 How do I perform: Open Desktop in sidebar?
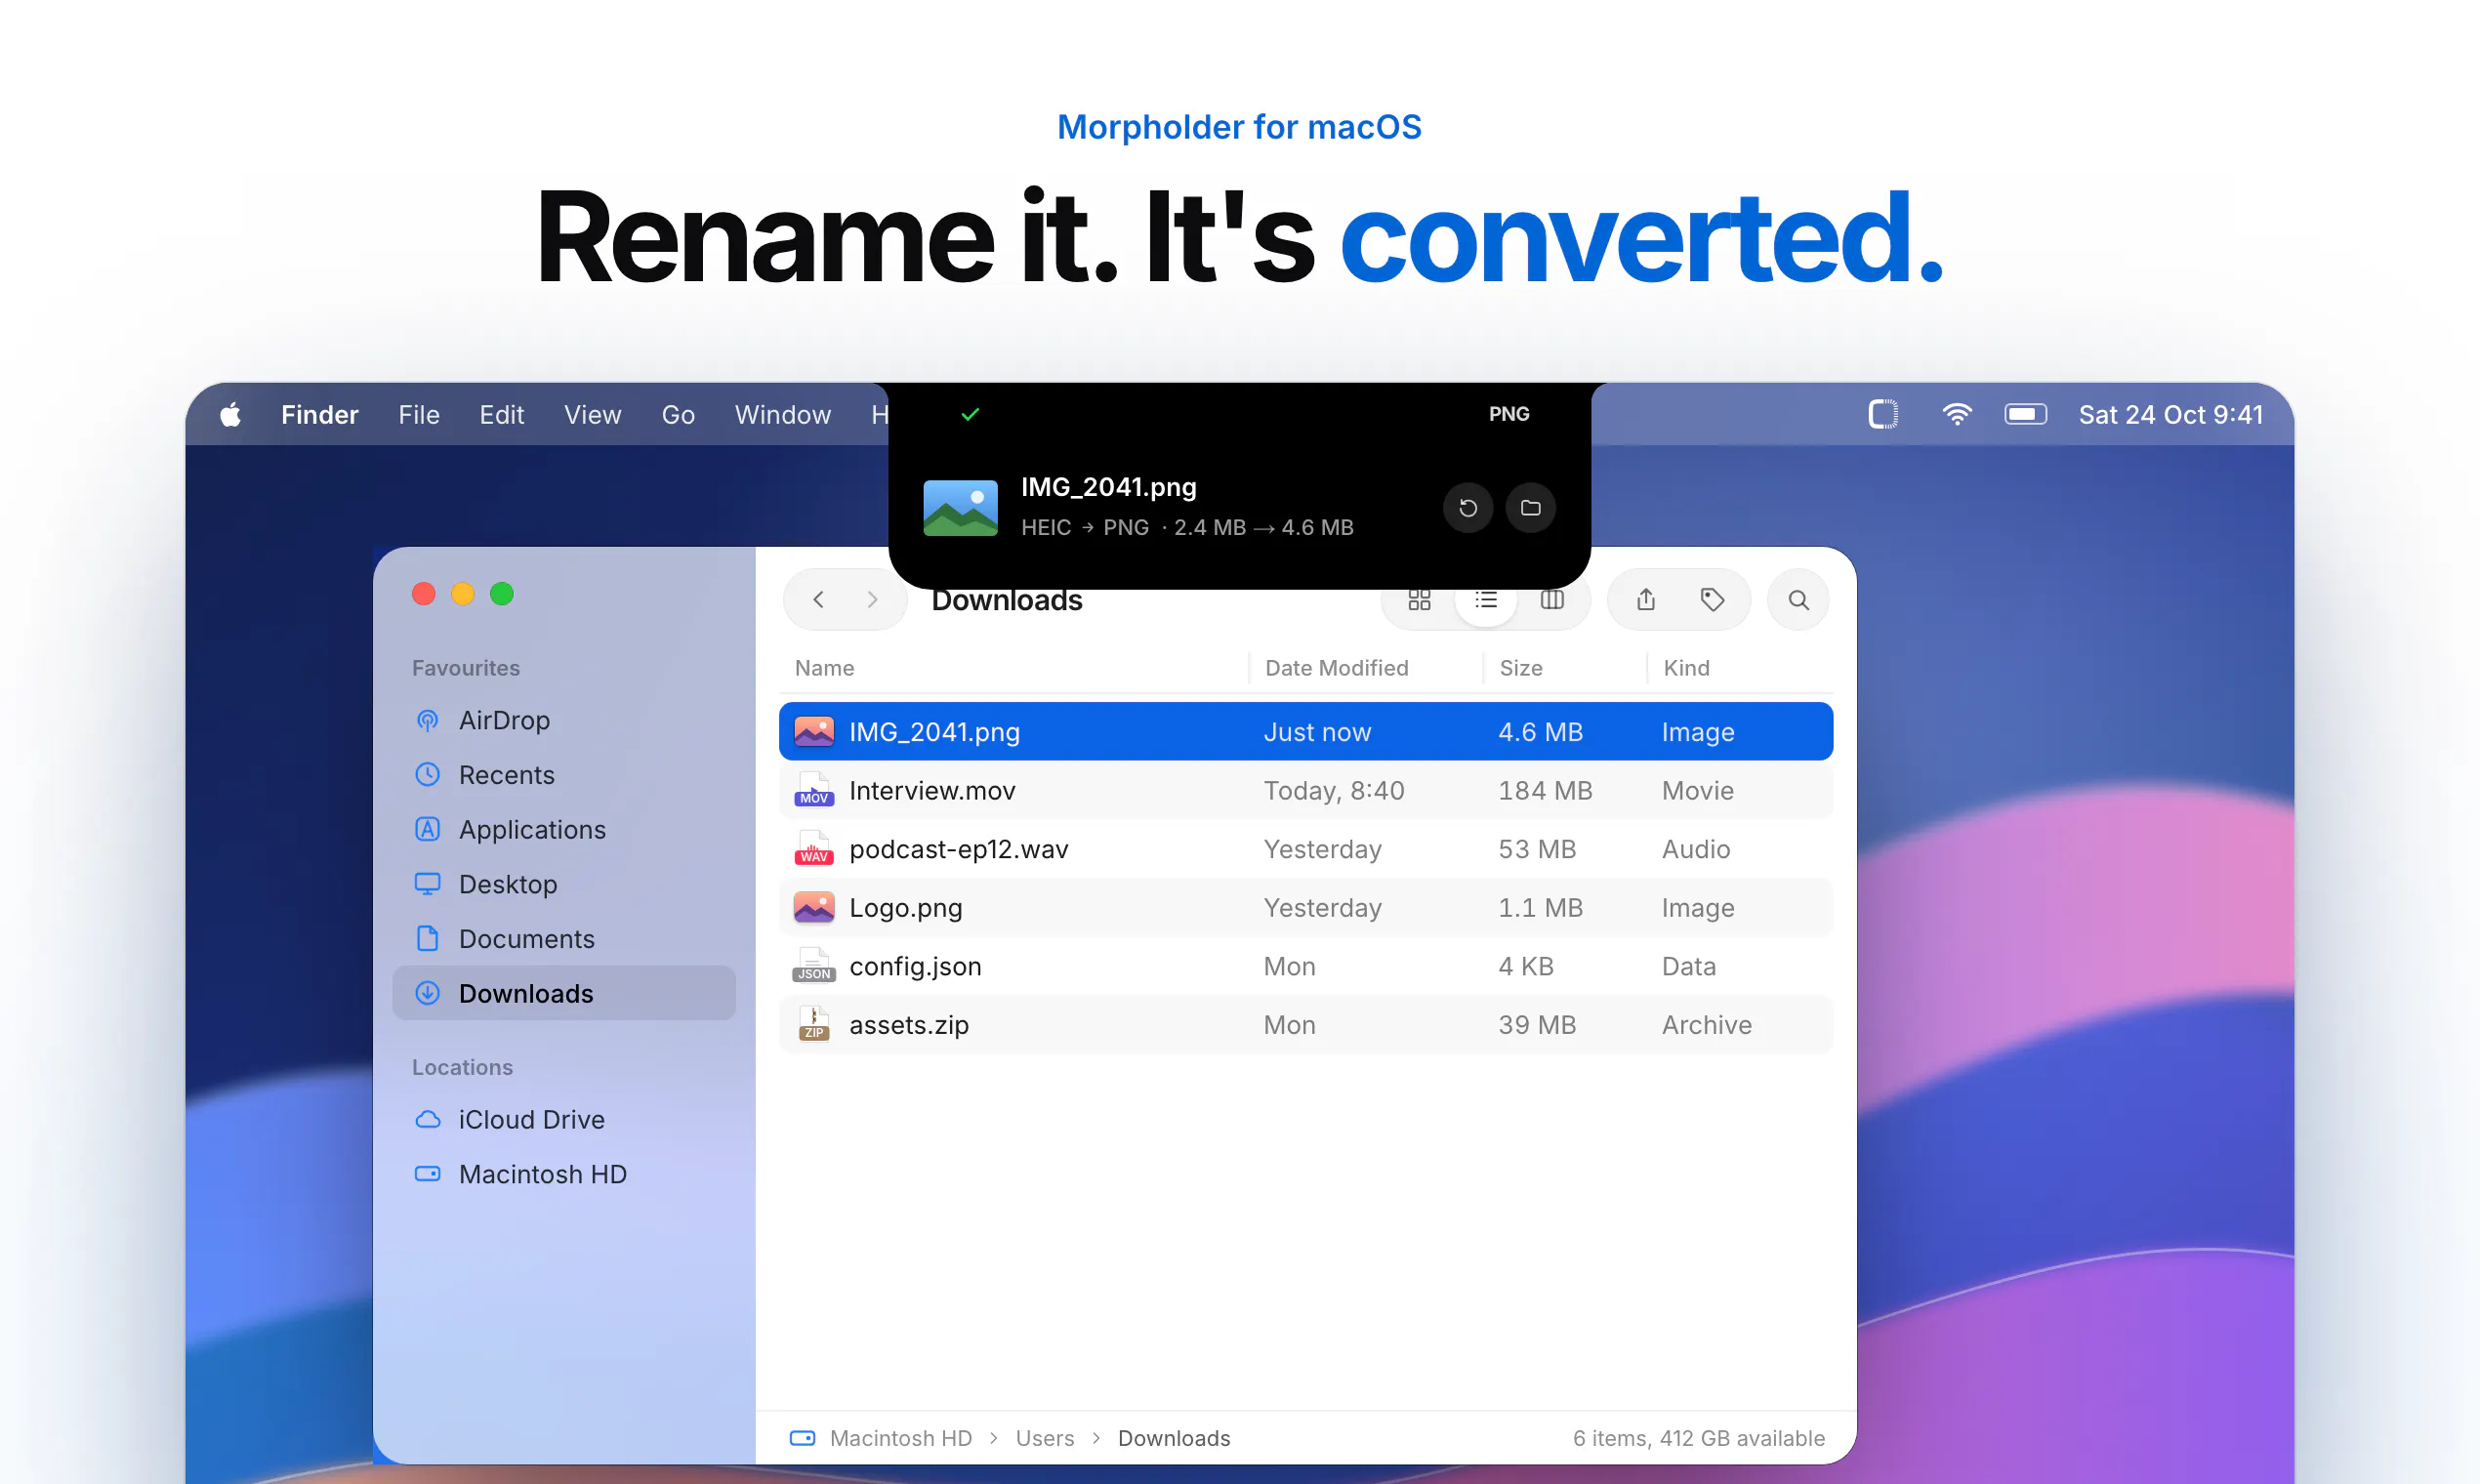point(564,884)
